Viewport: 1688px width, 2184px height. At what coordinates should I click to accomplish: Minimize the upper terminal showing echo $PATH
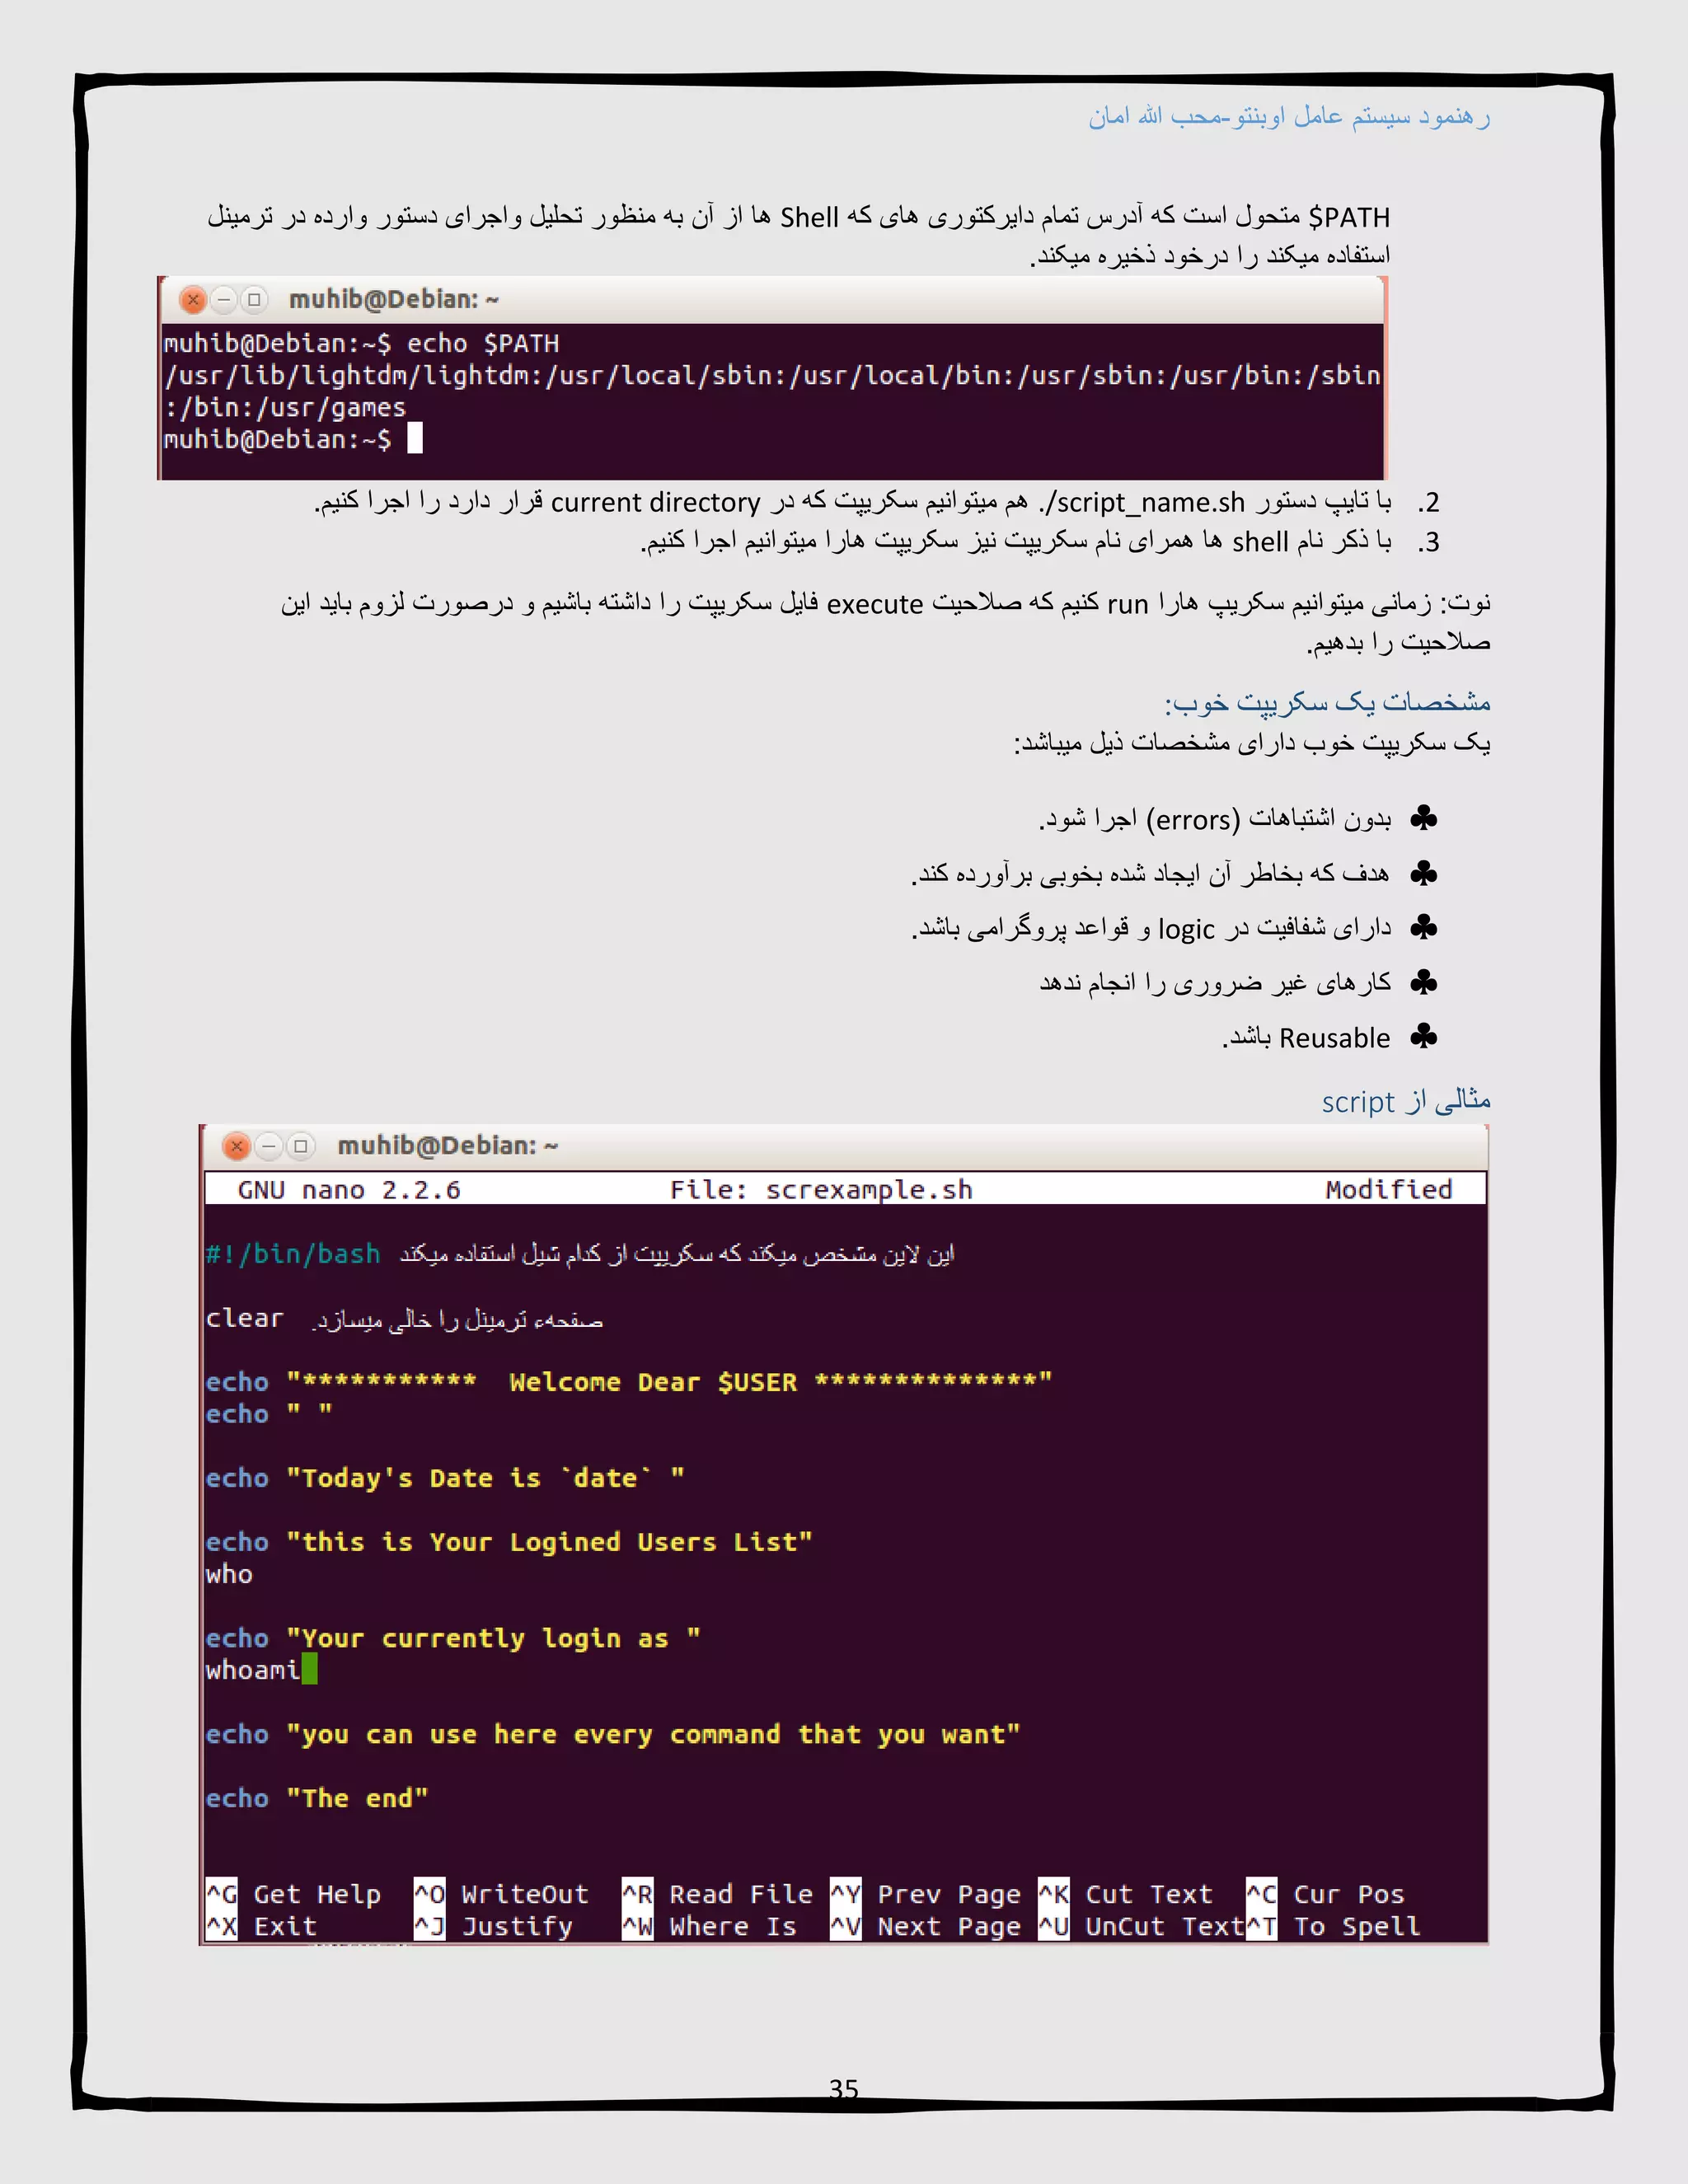click(x=224, y=299)
